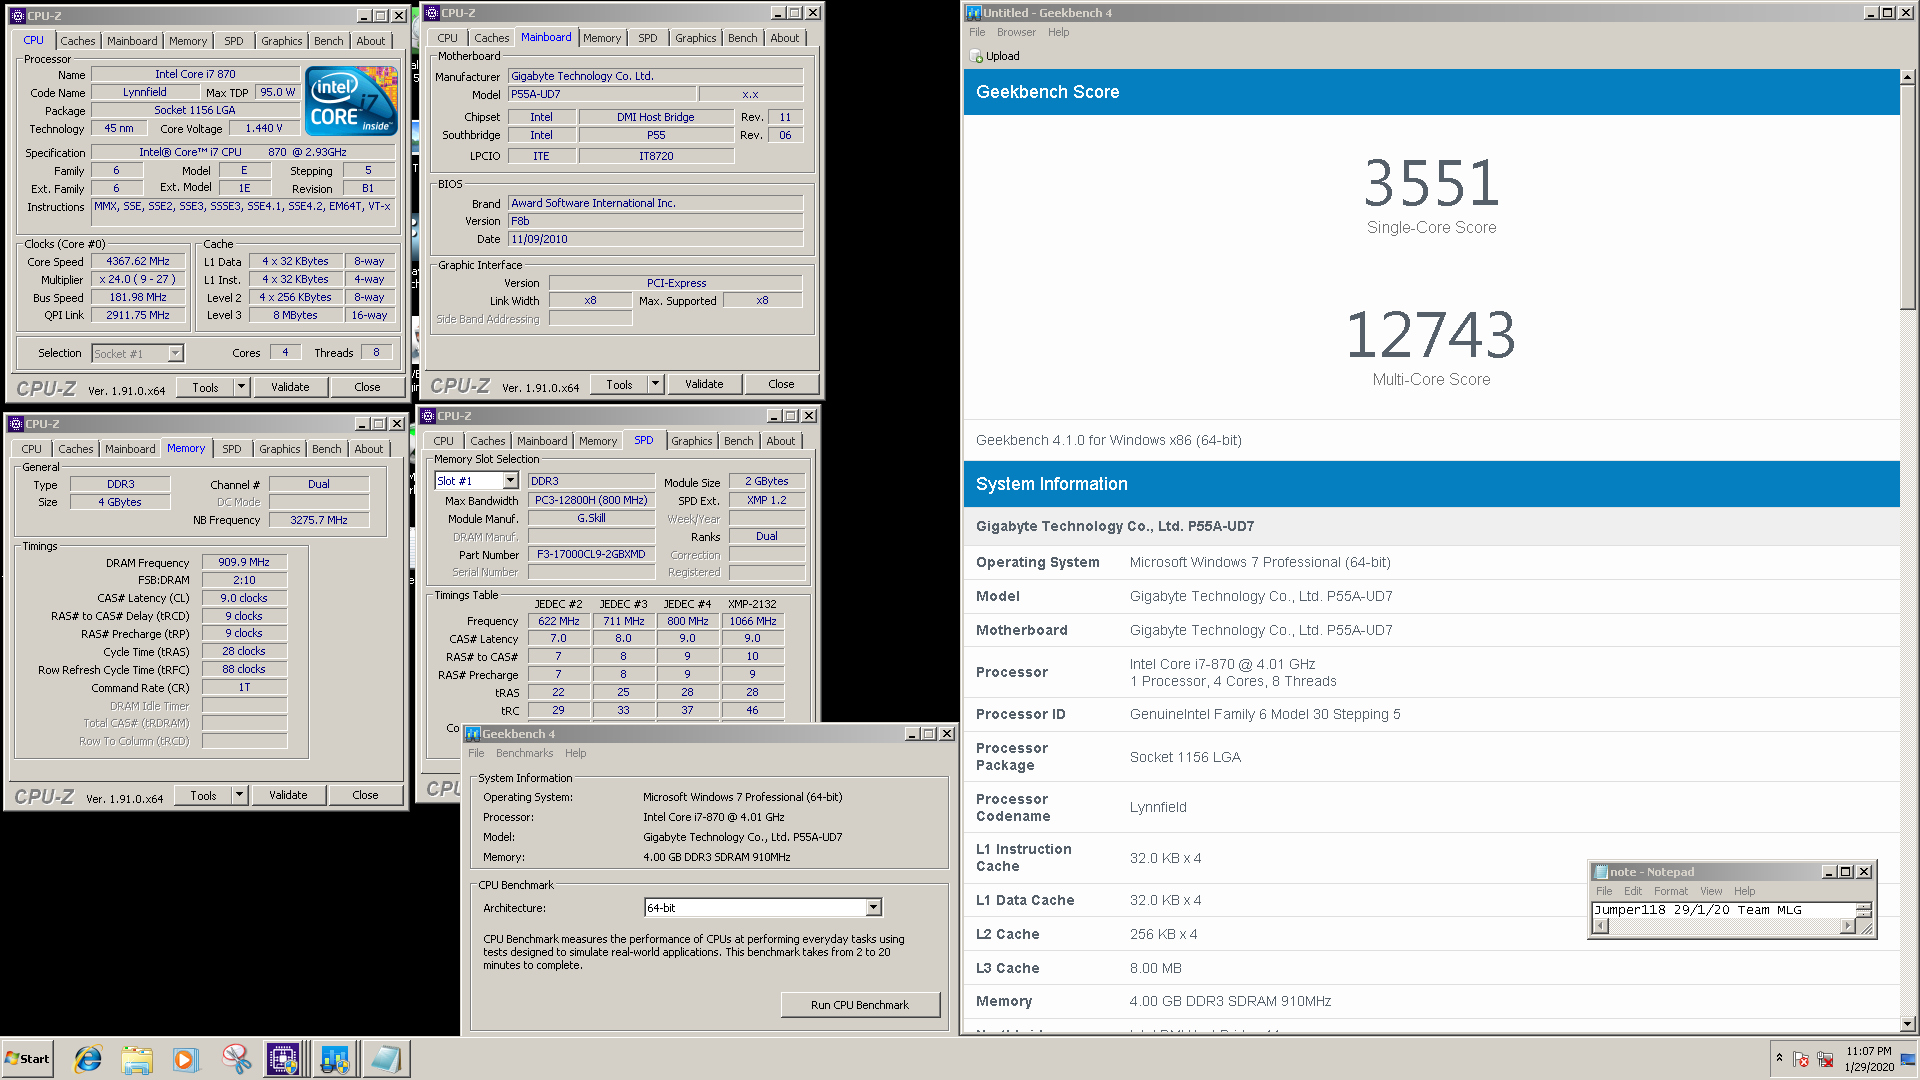1920x1080 pixels.
Task: Switch to Caches tab in CPU-Z CPU window
Action: pyautogui.click(x=77, y=41)
